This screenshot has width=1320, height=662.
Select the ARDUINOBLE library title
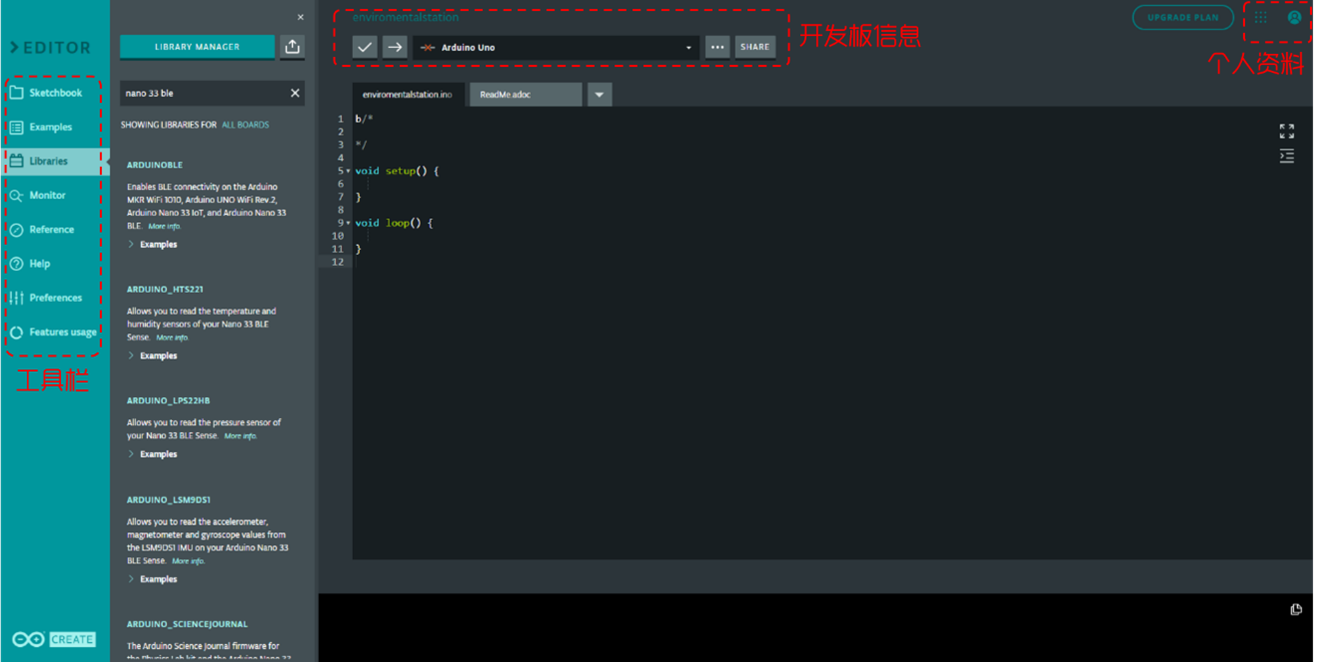(x=155, y=165)
